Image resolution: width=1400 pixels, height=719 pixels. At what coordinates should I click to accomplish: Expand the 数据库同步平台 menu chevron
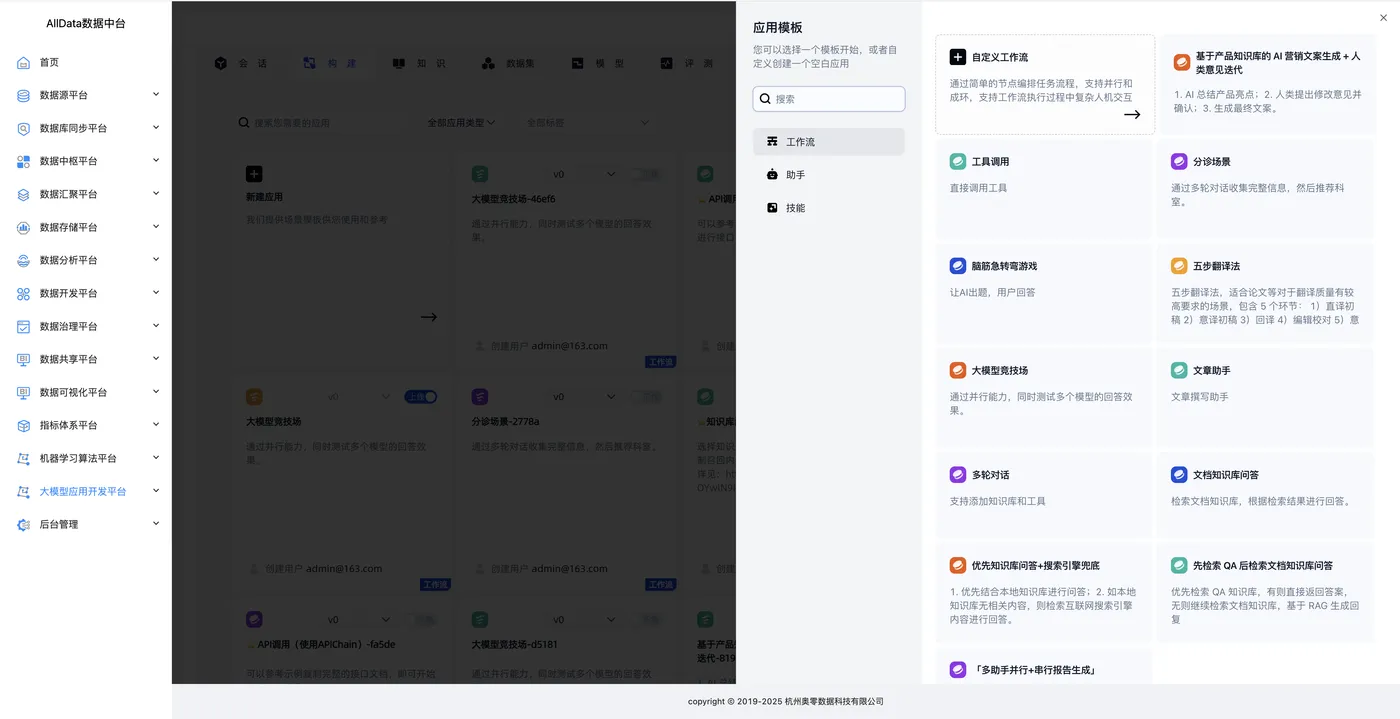coord(156,127)
